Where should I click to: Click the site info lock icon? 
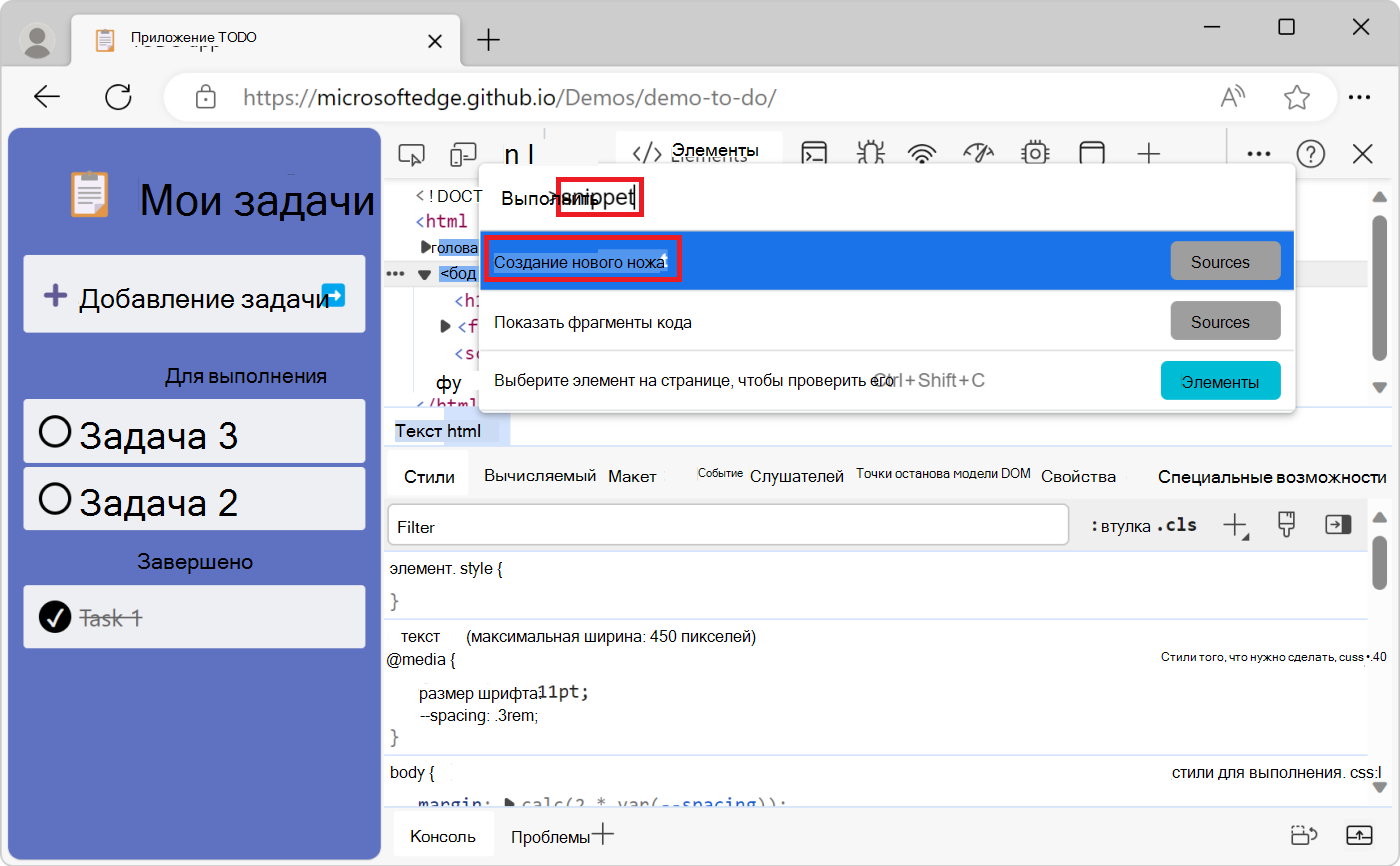(x=206, y=97)
